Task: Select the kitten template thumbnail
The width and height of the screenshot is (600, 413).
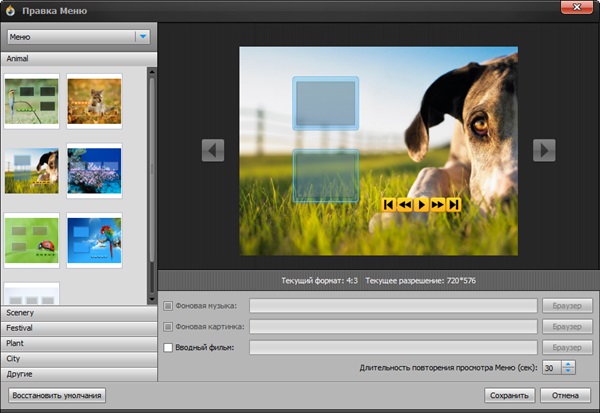Action: click(x=94, y=101)
